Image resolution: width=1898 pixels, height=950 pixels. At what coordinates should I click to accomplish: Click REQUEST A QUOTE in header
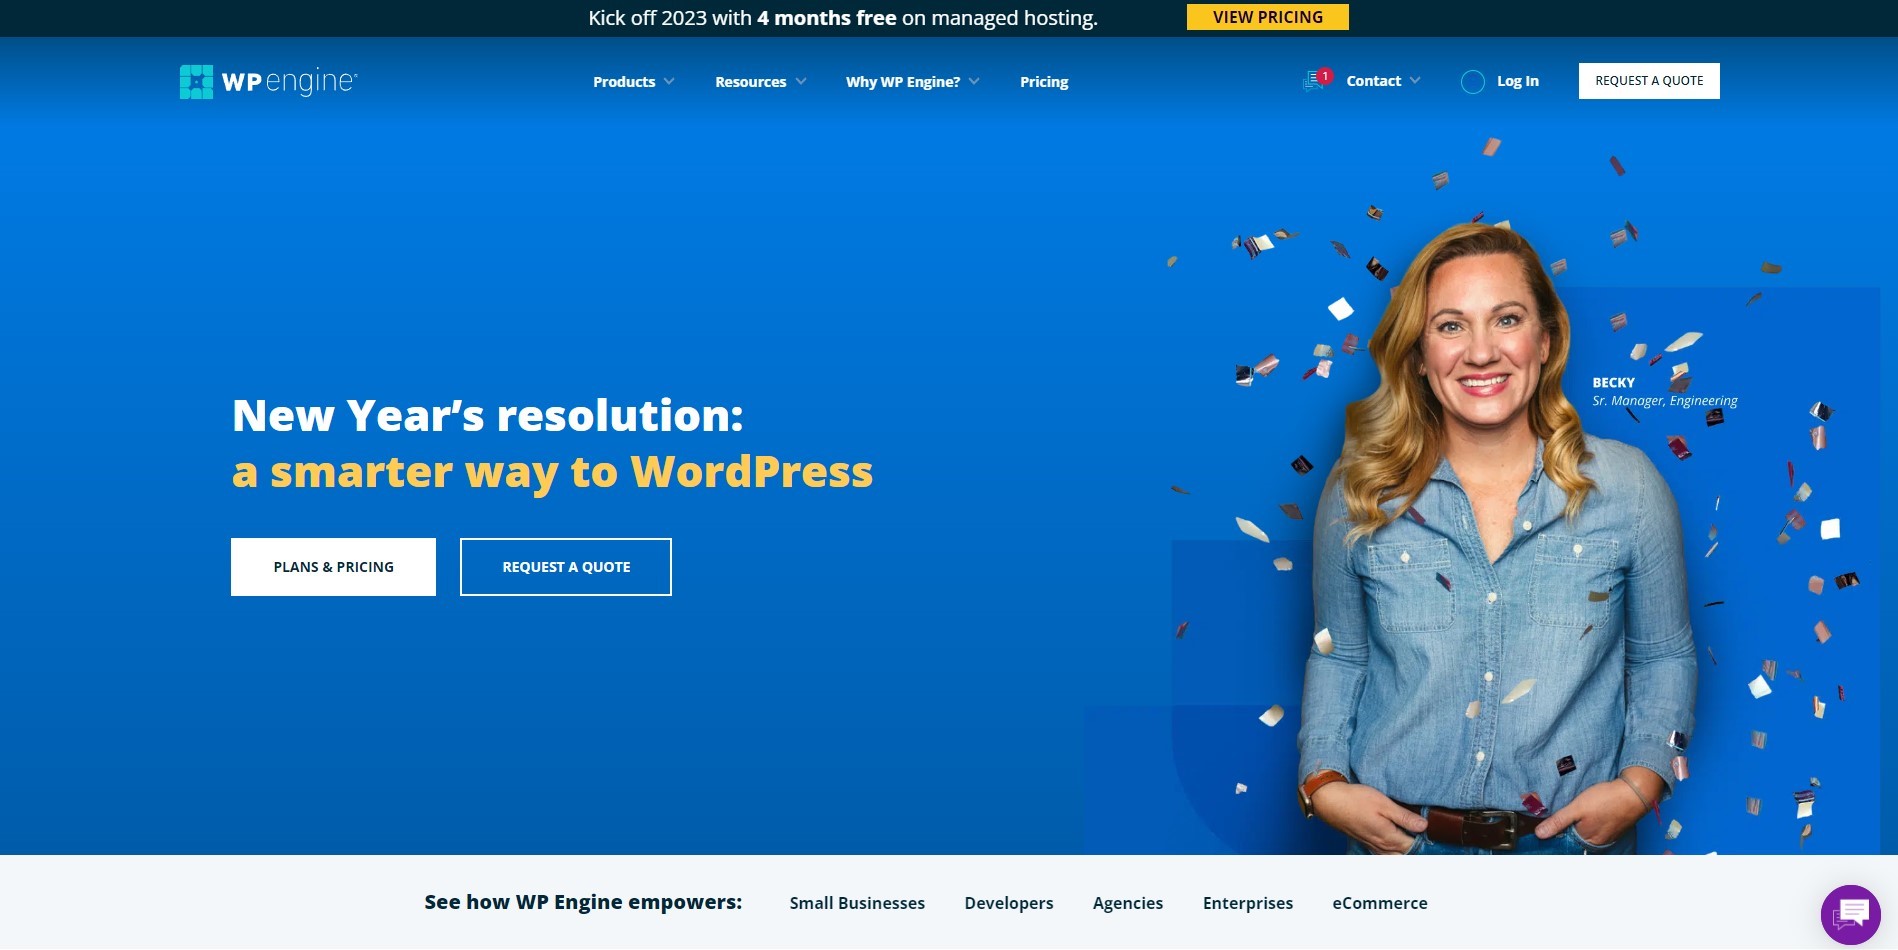pos(1649,81)
